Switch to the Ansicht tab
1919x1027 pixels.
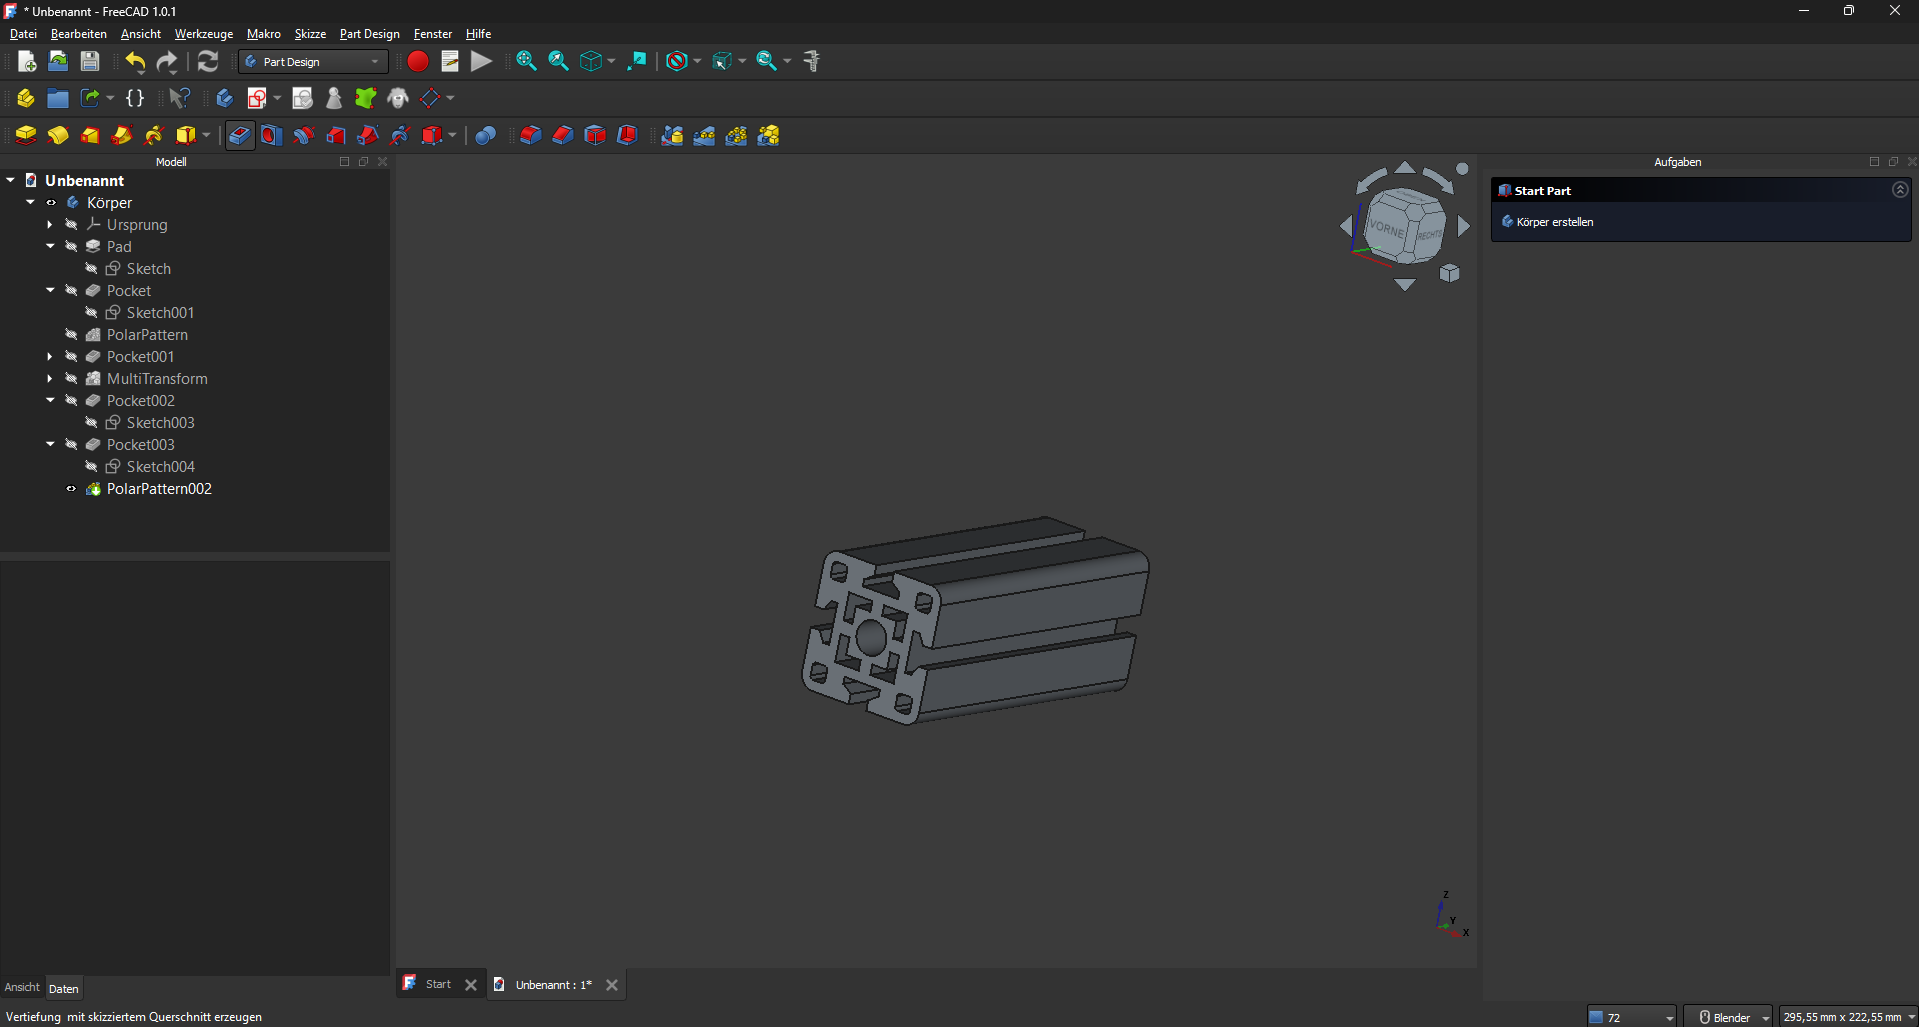point(22,988)
